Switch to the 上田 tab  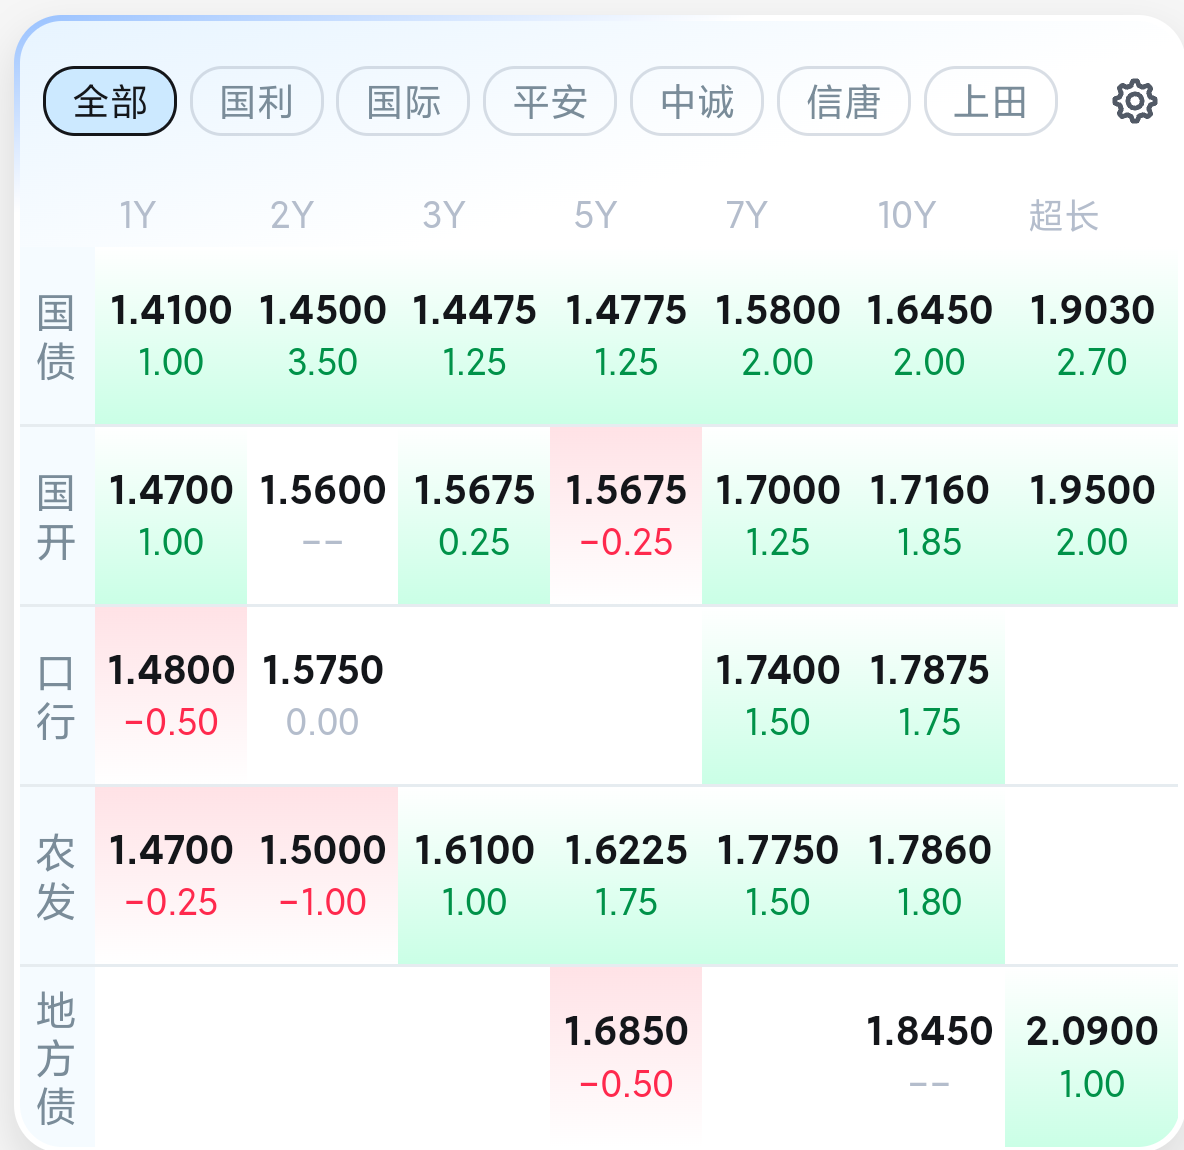(991, 101)
